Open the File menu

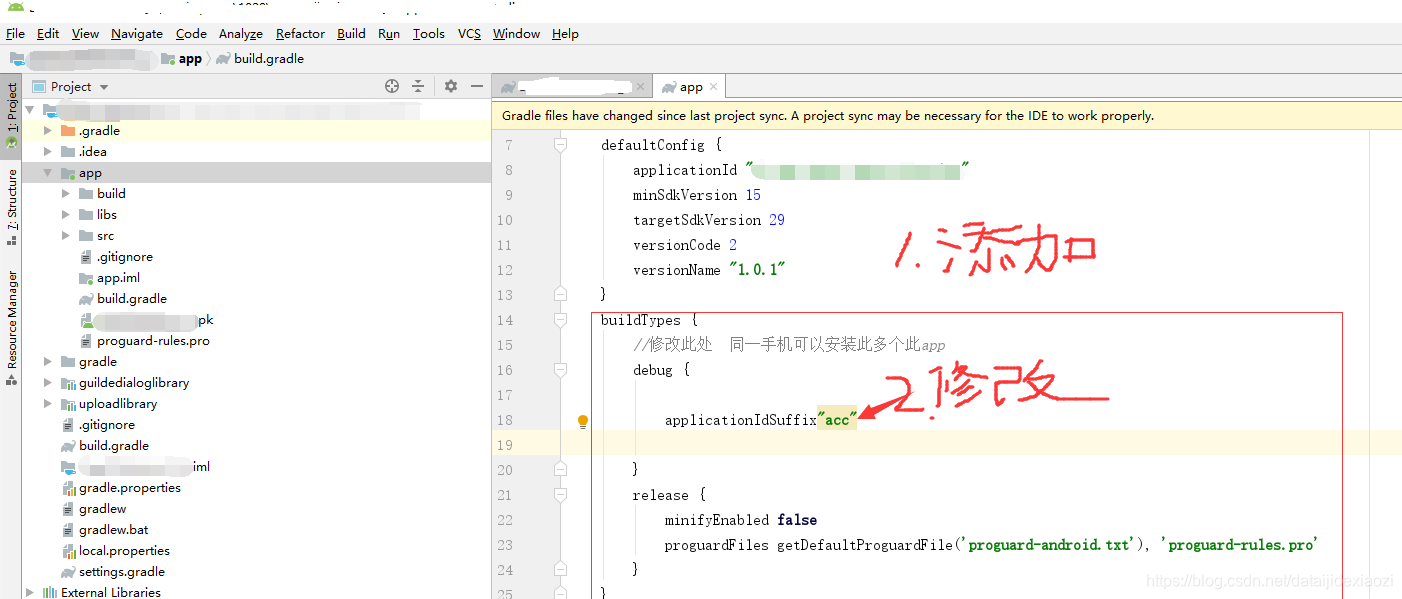tap(15, 34)
